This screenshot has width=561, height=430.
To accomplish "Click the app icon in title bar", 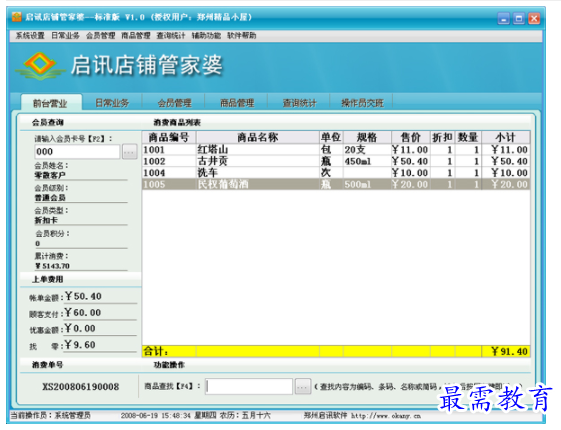I will 16,17.
